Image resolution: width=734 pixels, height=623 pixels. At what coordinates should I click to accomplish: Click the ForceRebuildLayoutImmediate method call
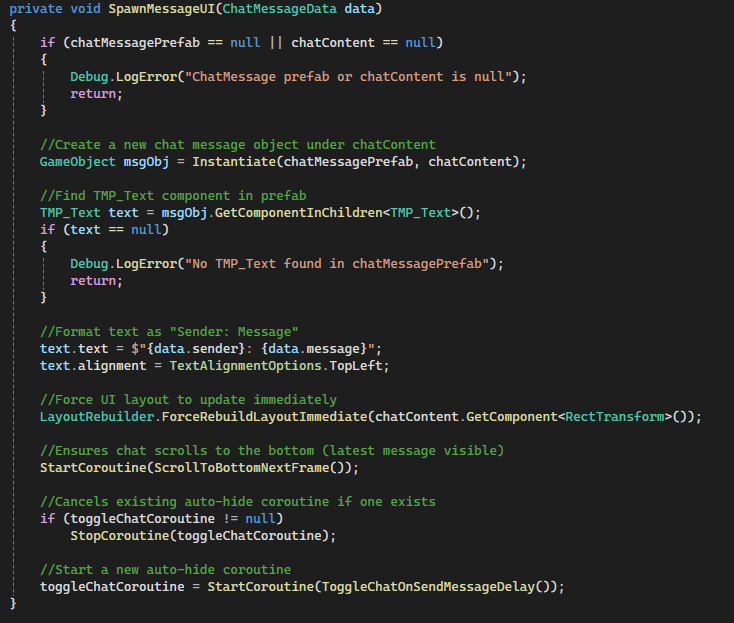point(258,416)
